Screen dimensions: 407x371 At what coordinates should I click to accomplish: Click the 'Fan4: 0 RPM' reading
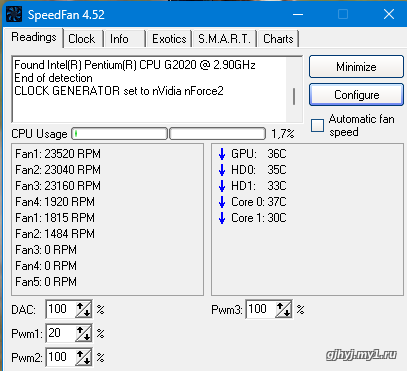46,266
